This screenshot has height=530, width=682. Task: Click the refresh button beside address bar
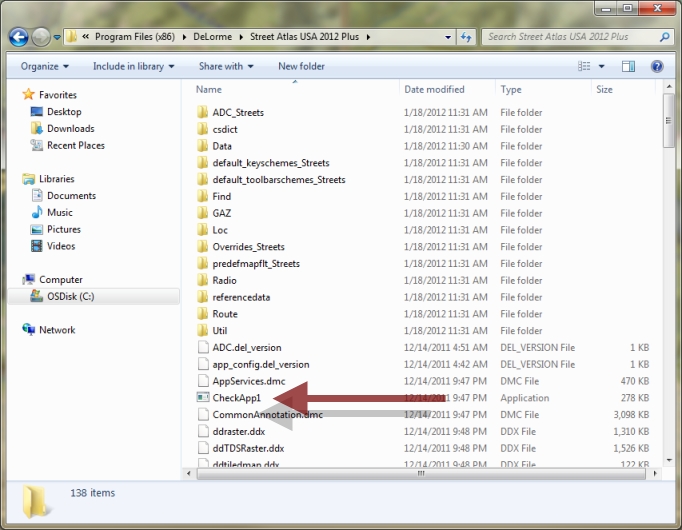coord(466,37)
